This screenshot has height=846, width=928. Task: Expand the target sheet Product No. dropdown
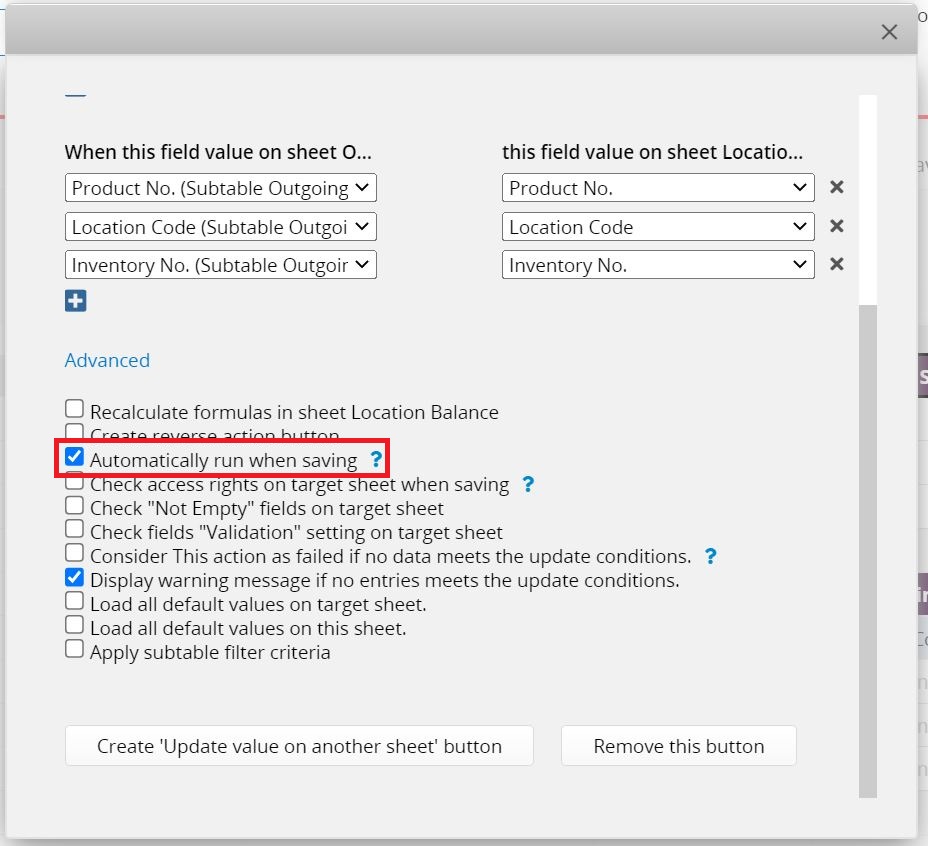tap(658, 188)
